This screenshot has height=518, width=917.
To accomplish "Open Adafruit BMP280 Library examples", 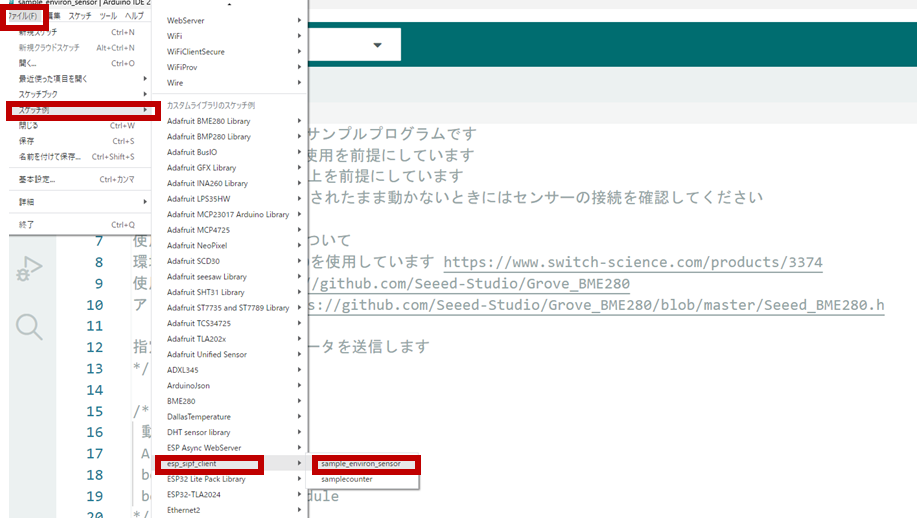I will point(230,137).
